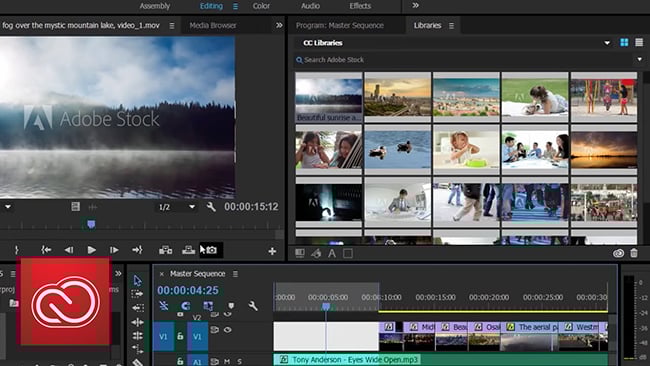Click the source V1 patch button
Image resolution: width=650 pixels, height=366 pixels.
[x=163, y=337]
